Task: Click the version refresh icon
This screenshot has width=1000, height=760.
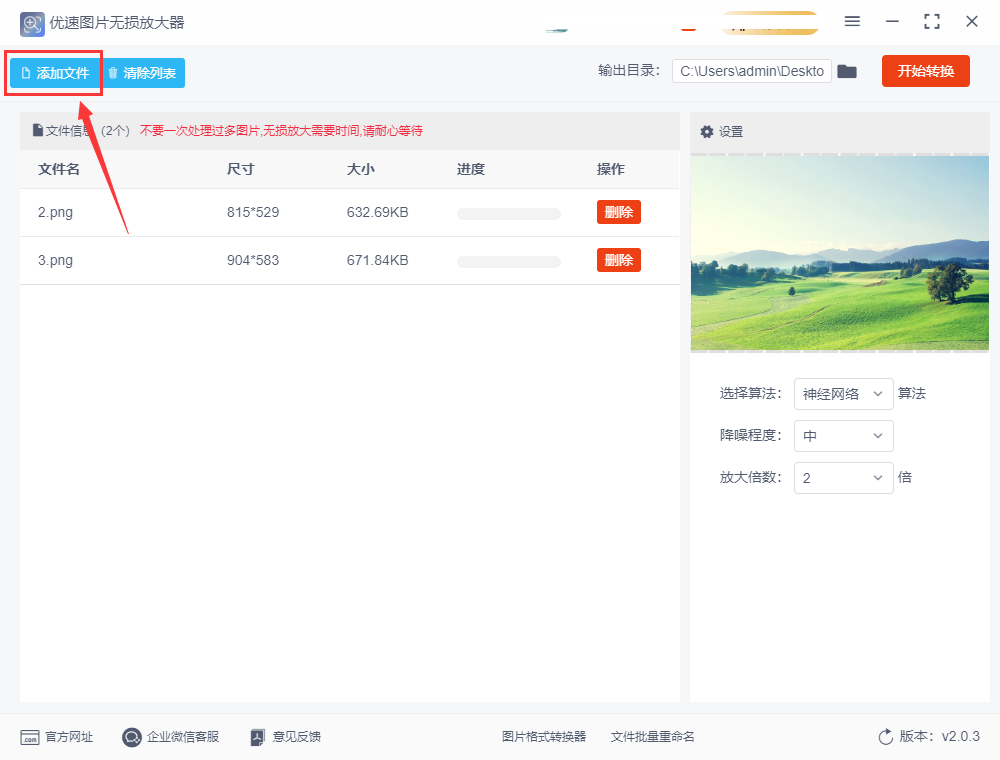Action: [x=885, y=737]
